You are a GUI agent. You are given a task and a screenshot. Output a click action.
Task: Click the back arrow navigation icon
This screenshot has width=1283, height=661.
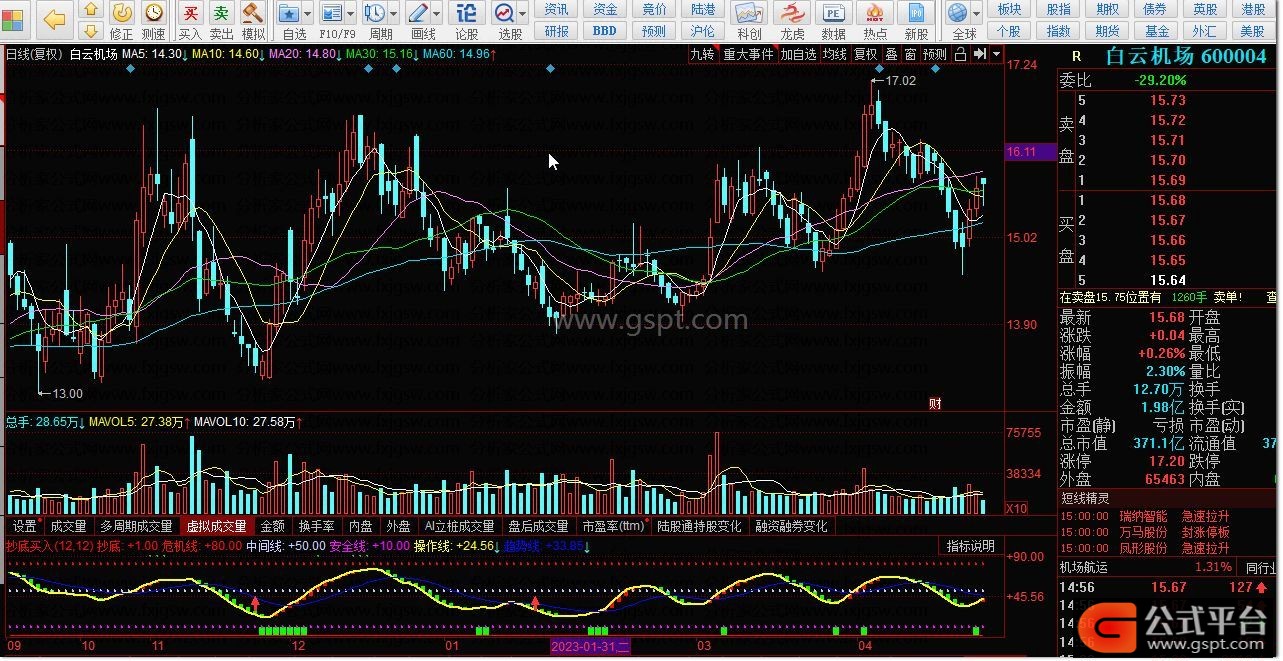(54, 18)
